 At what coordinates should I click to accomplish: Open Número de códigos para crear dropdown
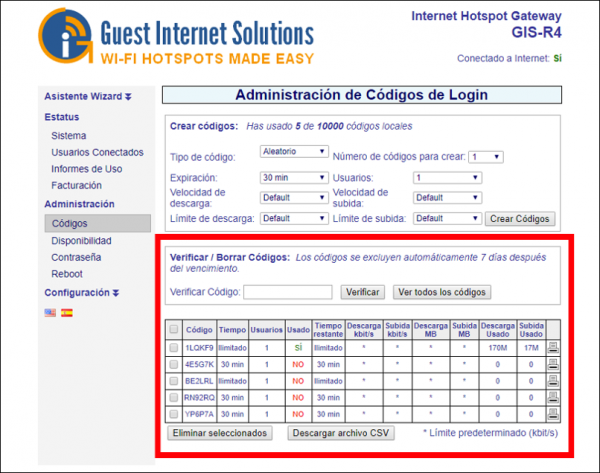point(486,157)
